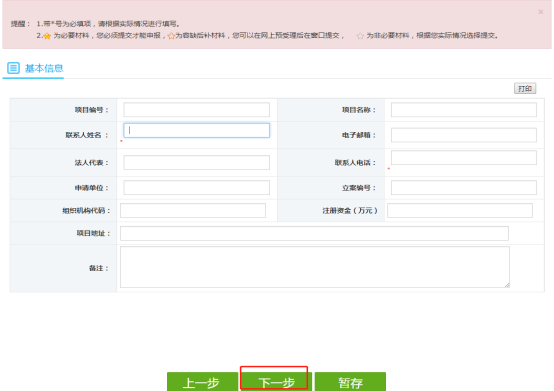Viewport: 554px width, 391px height.
Task: Click the 基本信息 list icon
Action: point(13,68)
